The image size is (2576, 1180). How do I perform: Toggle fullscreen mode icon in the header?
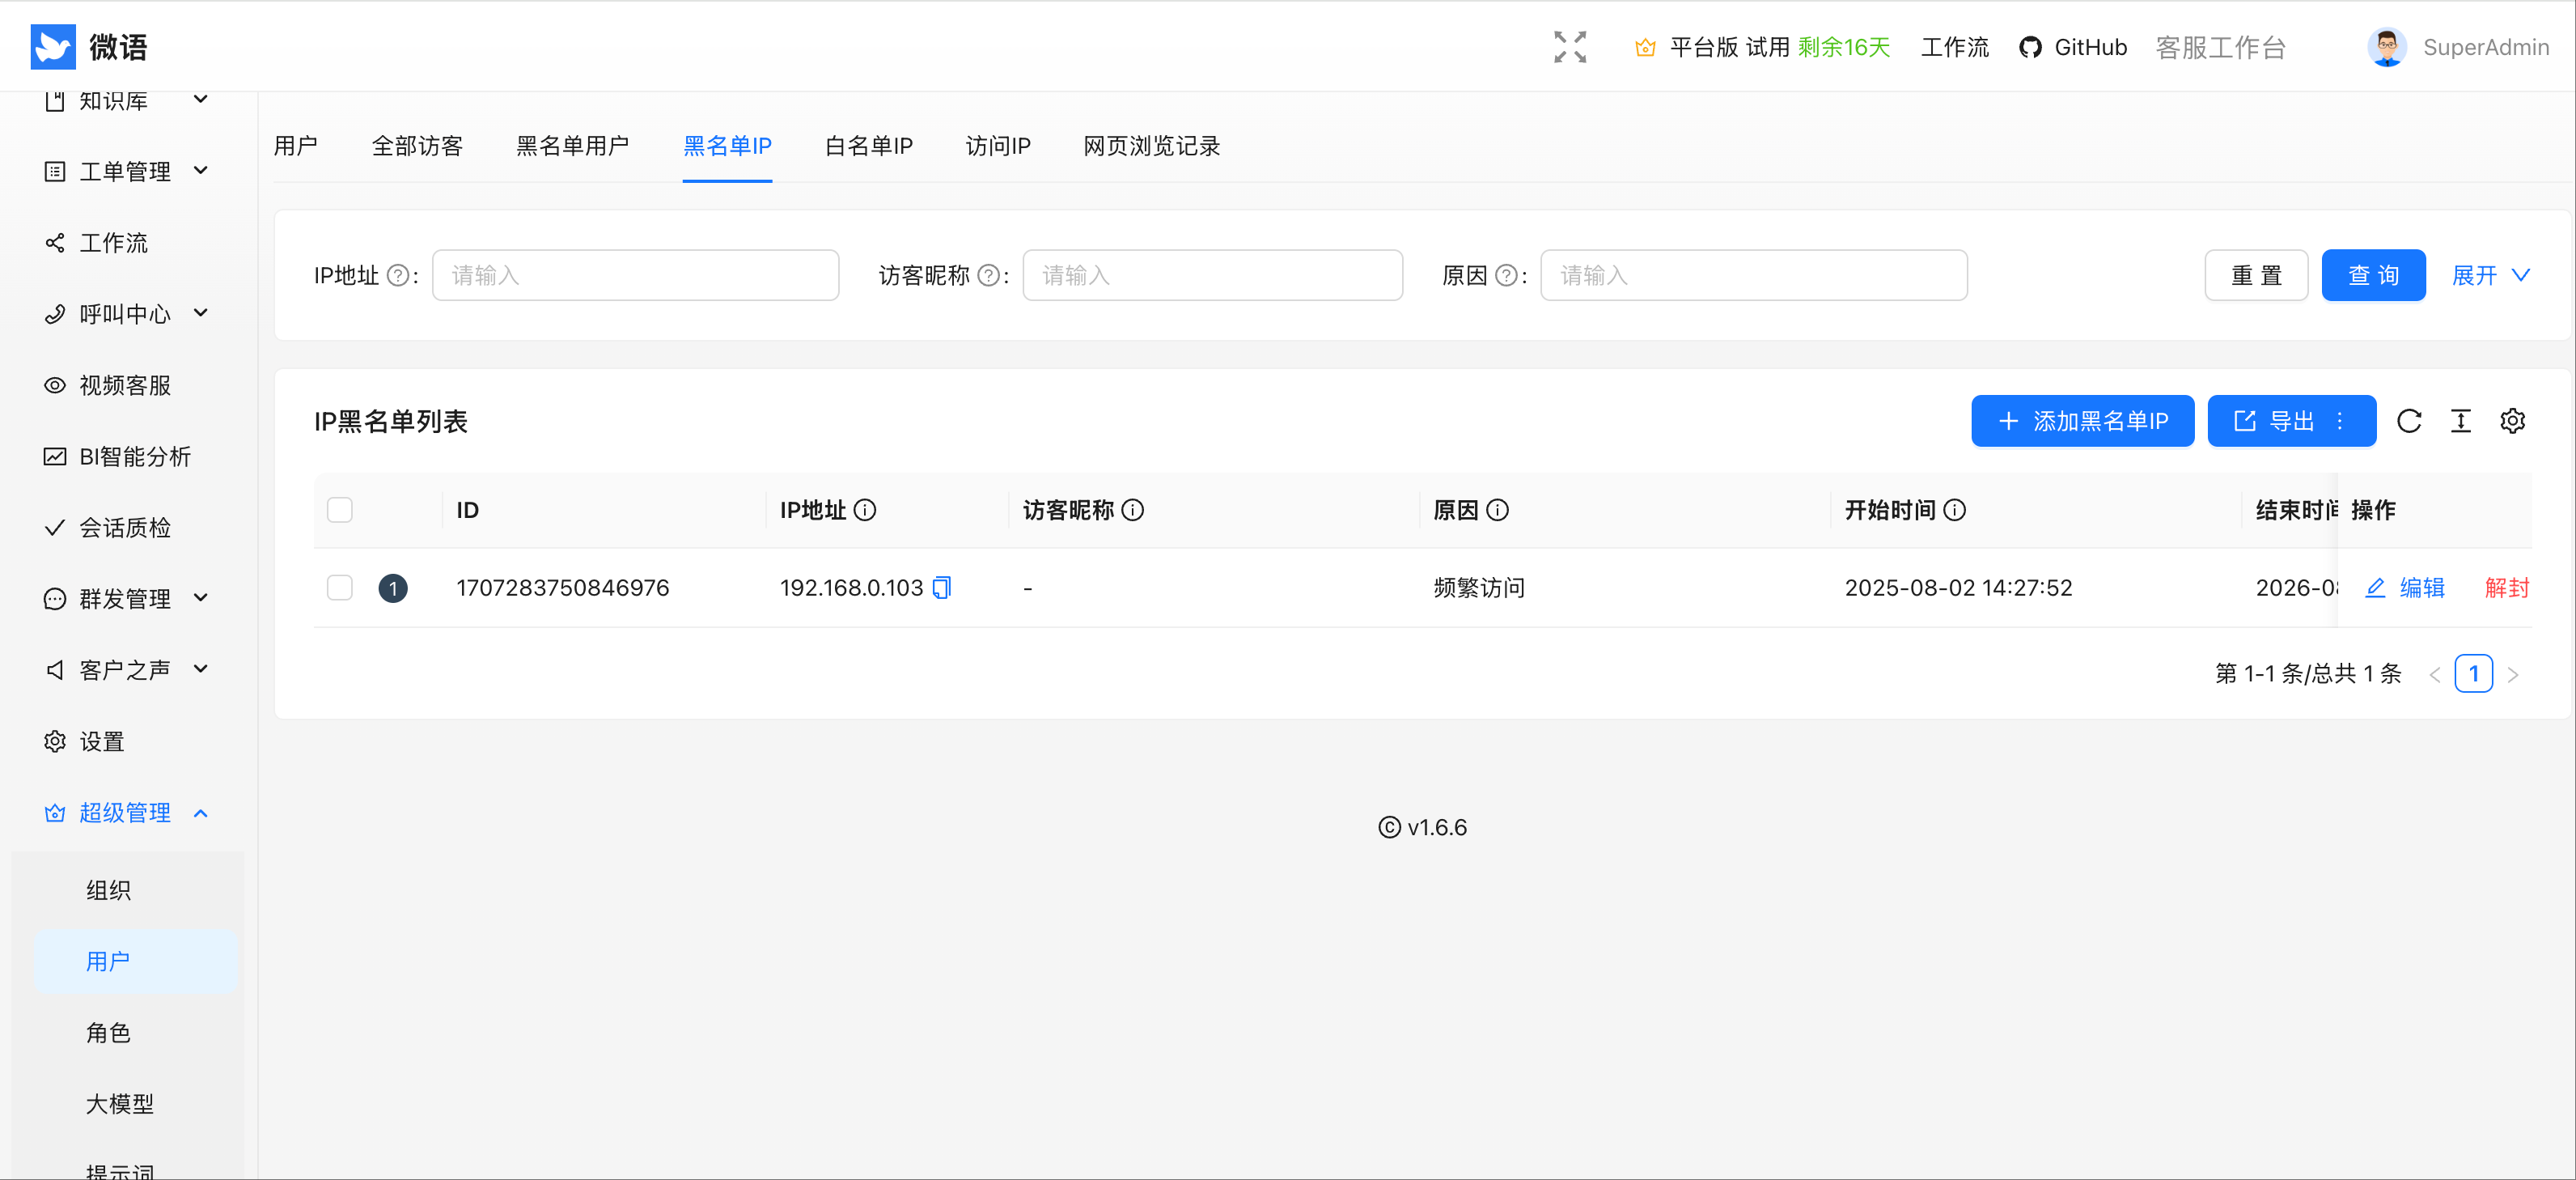[1570, 47]
